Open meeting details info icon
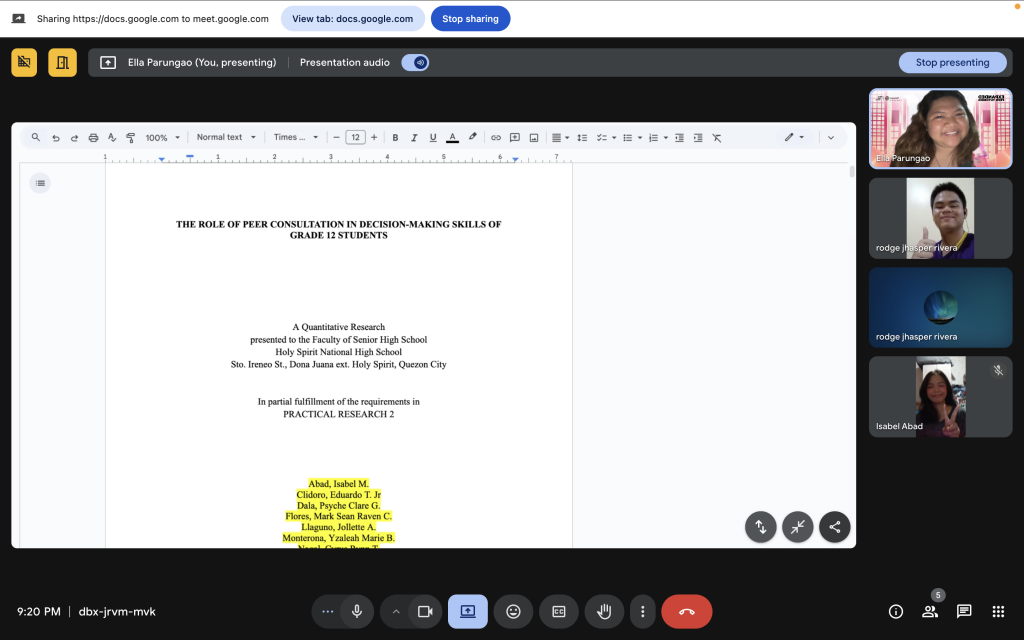The height and width of the screenshot is (640, 1024). click(896, 611)
